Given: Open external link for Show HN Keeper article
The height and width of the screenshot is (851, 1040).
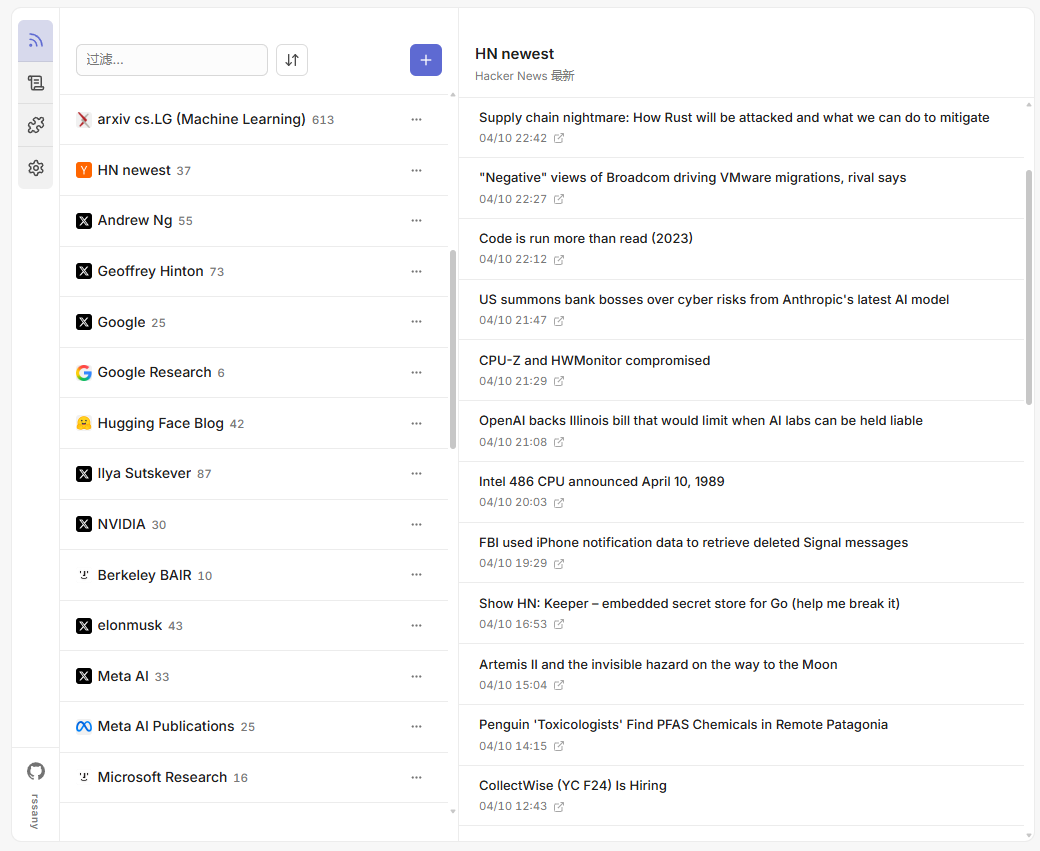Looking at the screenshot, I should (x=559, y=624).
